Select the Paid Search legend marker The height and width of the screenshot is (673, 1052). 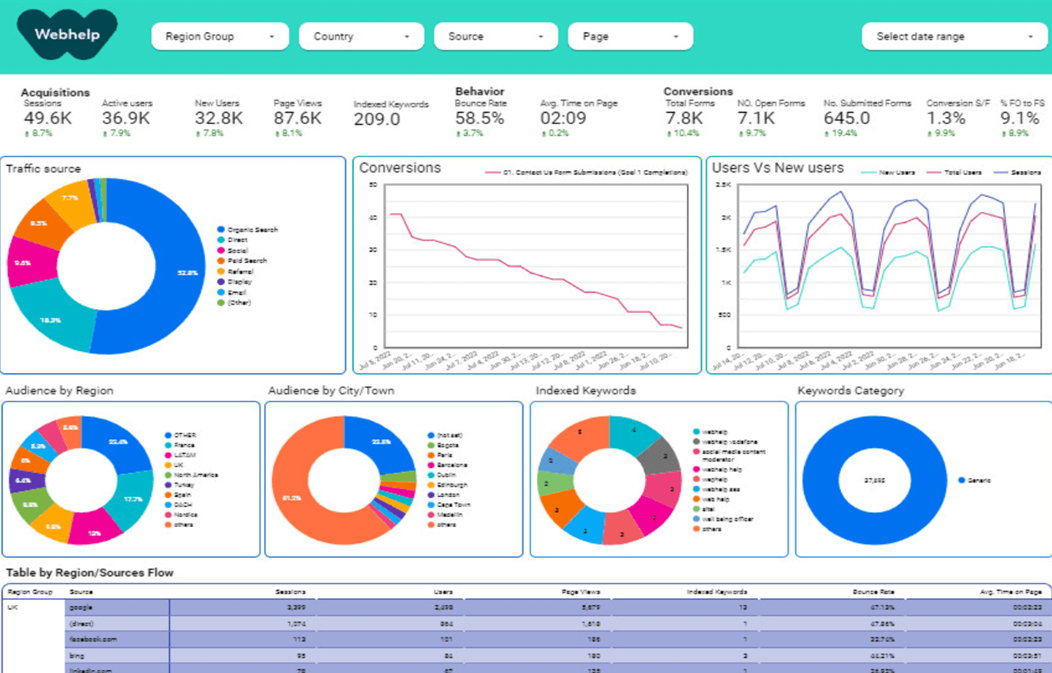pos(220,261)
